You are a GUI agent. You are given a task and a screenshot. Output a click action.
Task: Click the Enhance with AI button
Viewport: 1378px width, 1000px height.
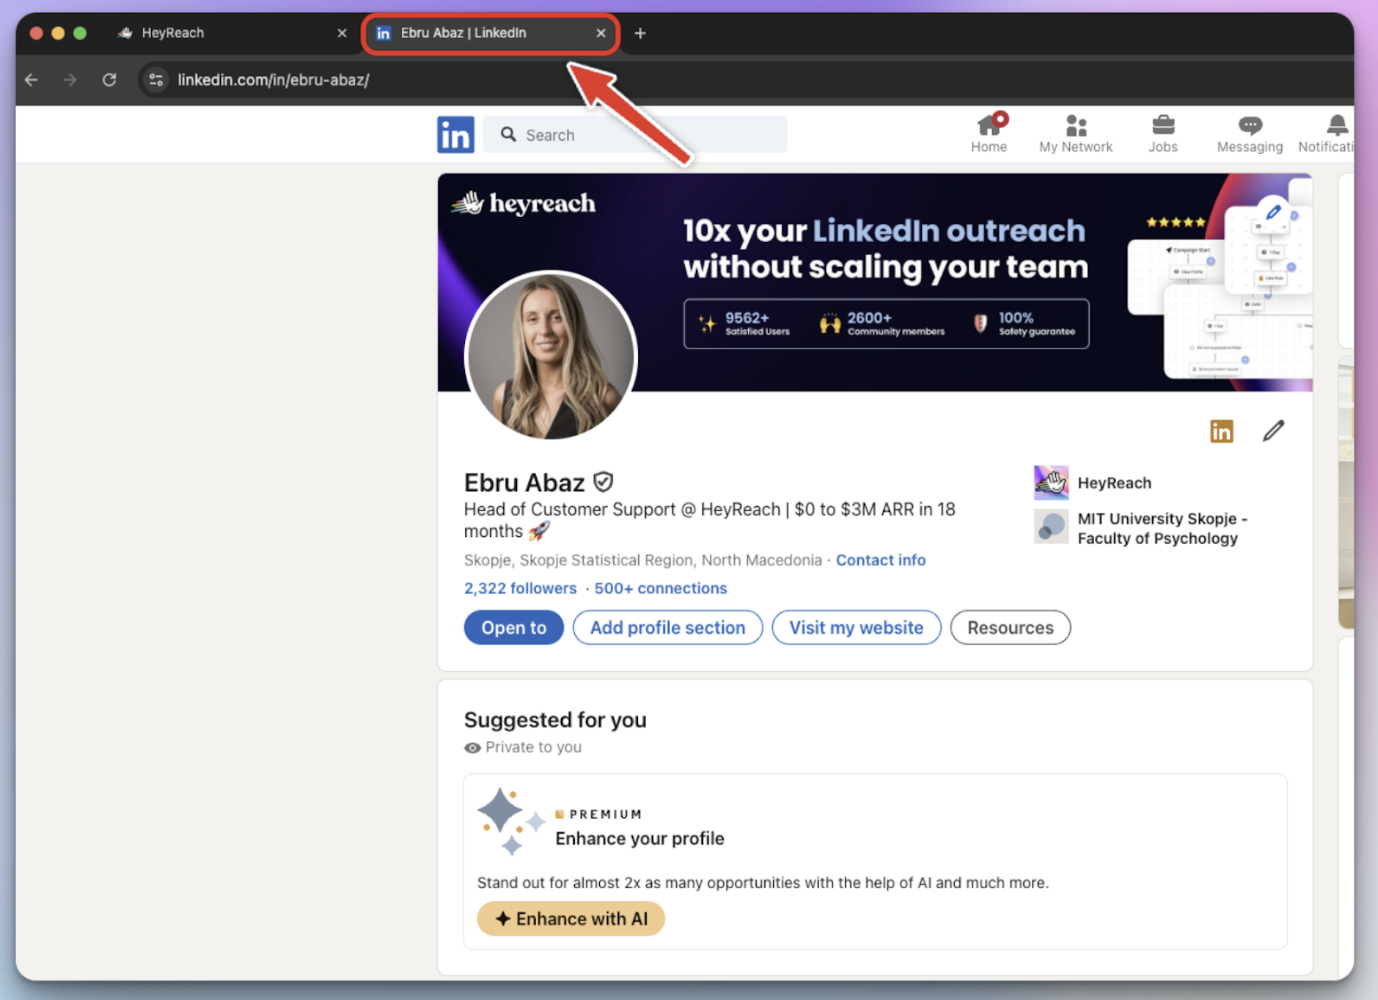pos(571,919)
